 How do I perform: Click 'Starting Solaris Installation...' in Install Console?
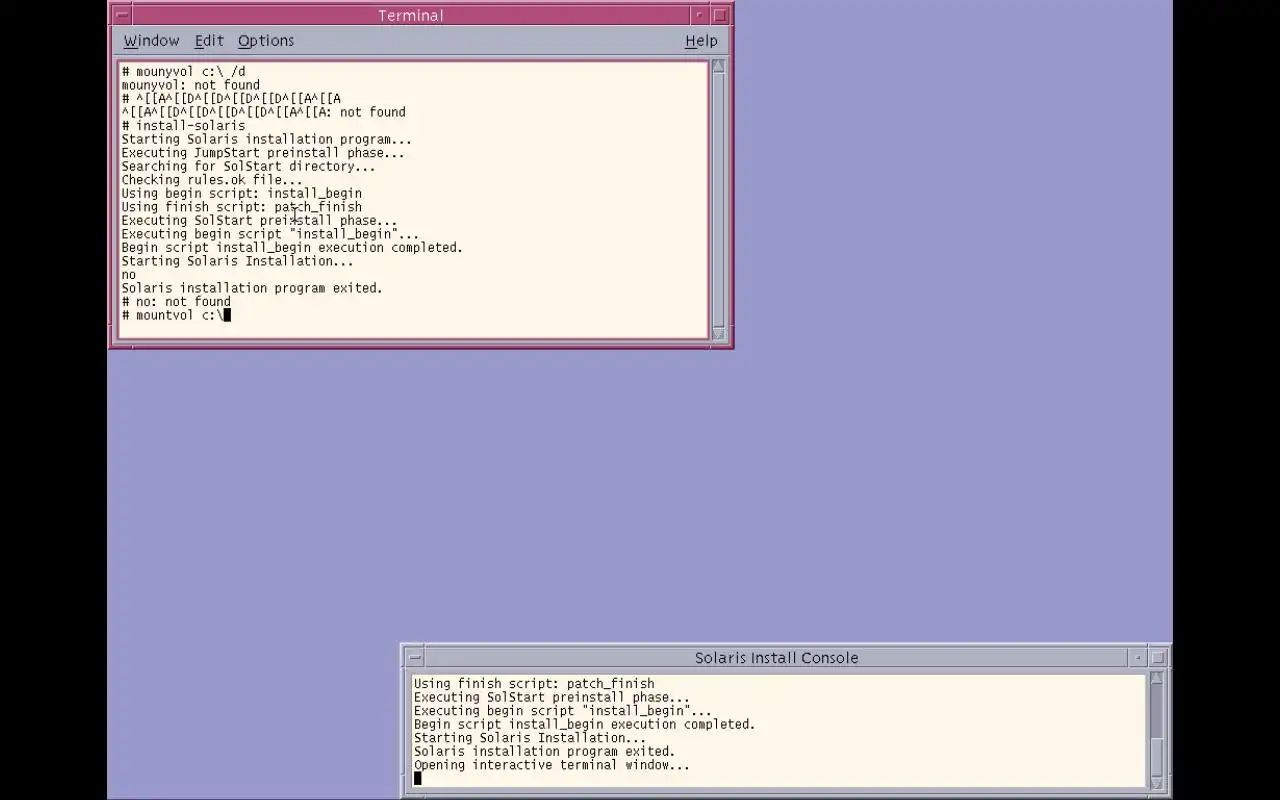[530, 738]
